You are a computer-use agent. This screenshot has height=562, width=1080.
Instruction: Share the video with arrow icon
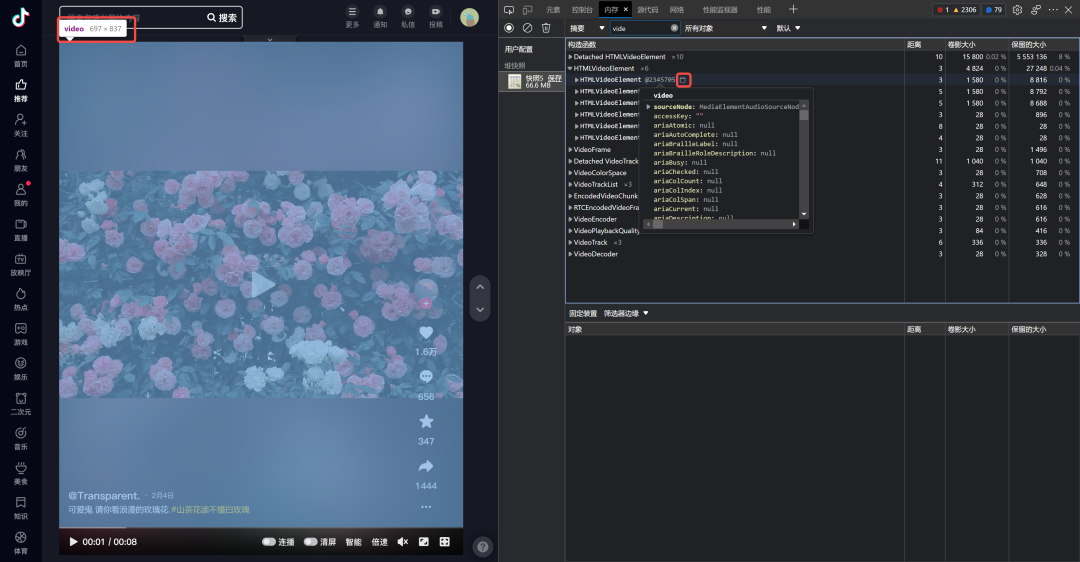tap(426, 466)
